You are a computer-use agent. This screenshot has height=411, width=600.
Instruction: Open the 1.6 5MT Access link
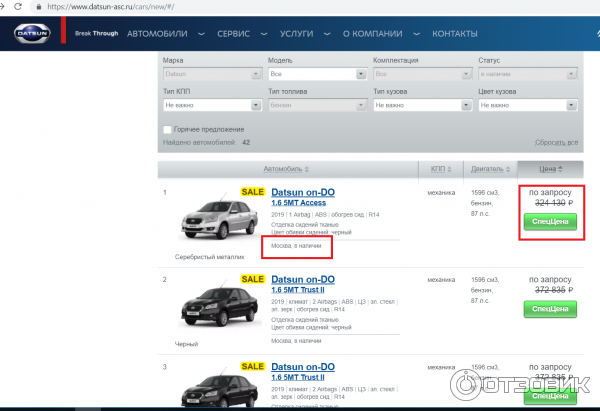tap(300, 204)
